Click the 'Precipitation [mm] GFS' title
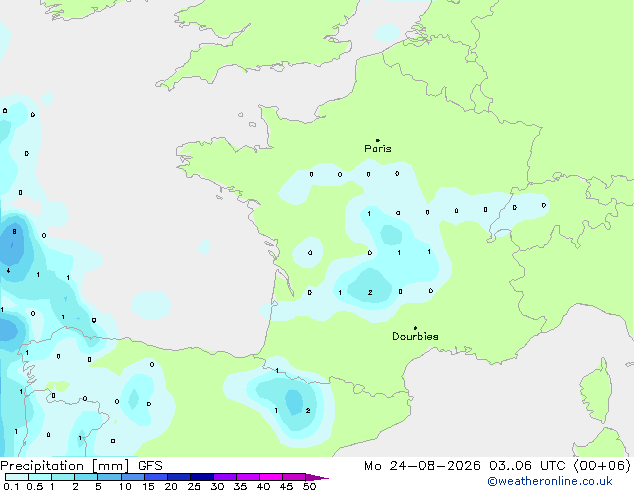The height and width of the screenshot is (490, 634). (x=81, y=466)
